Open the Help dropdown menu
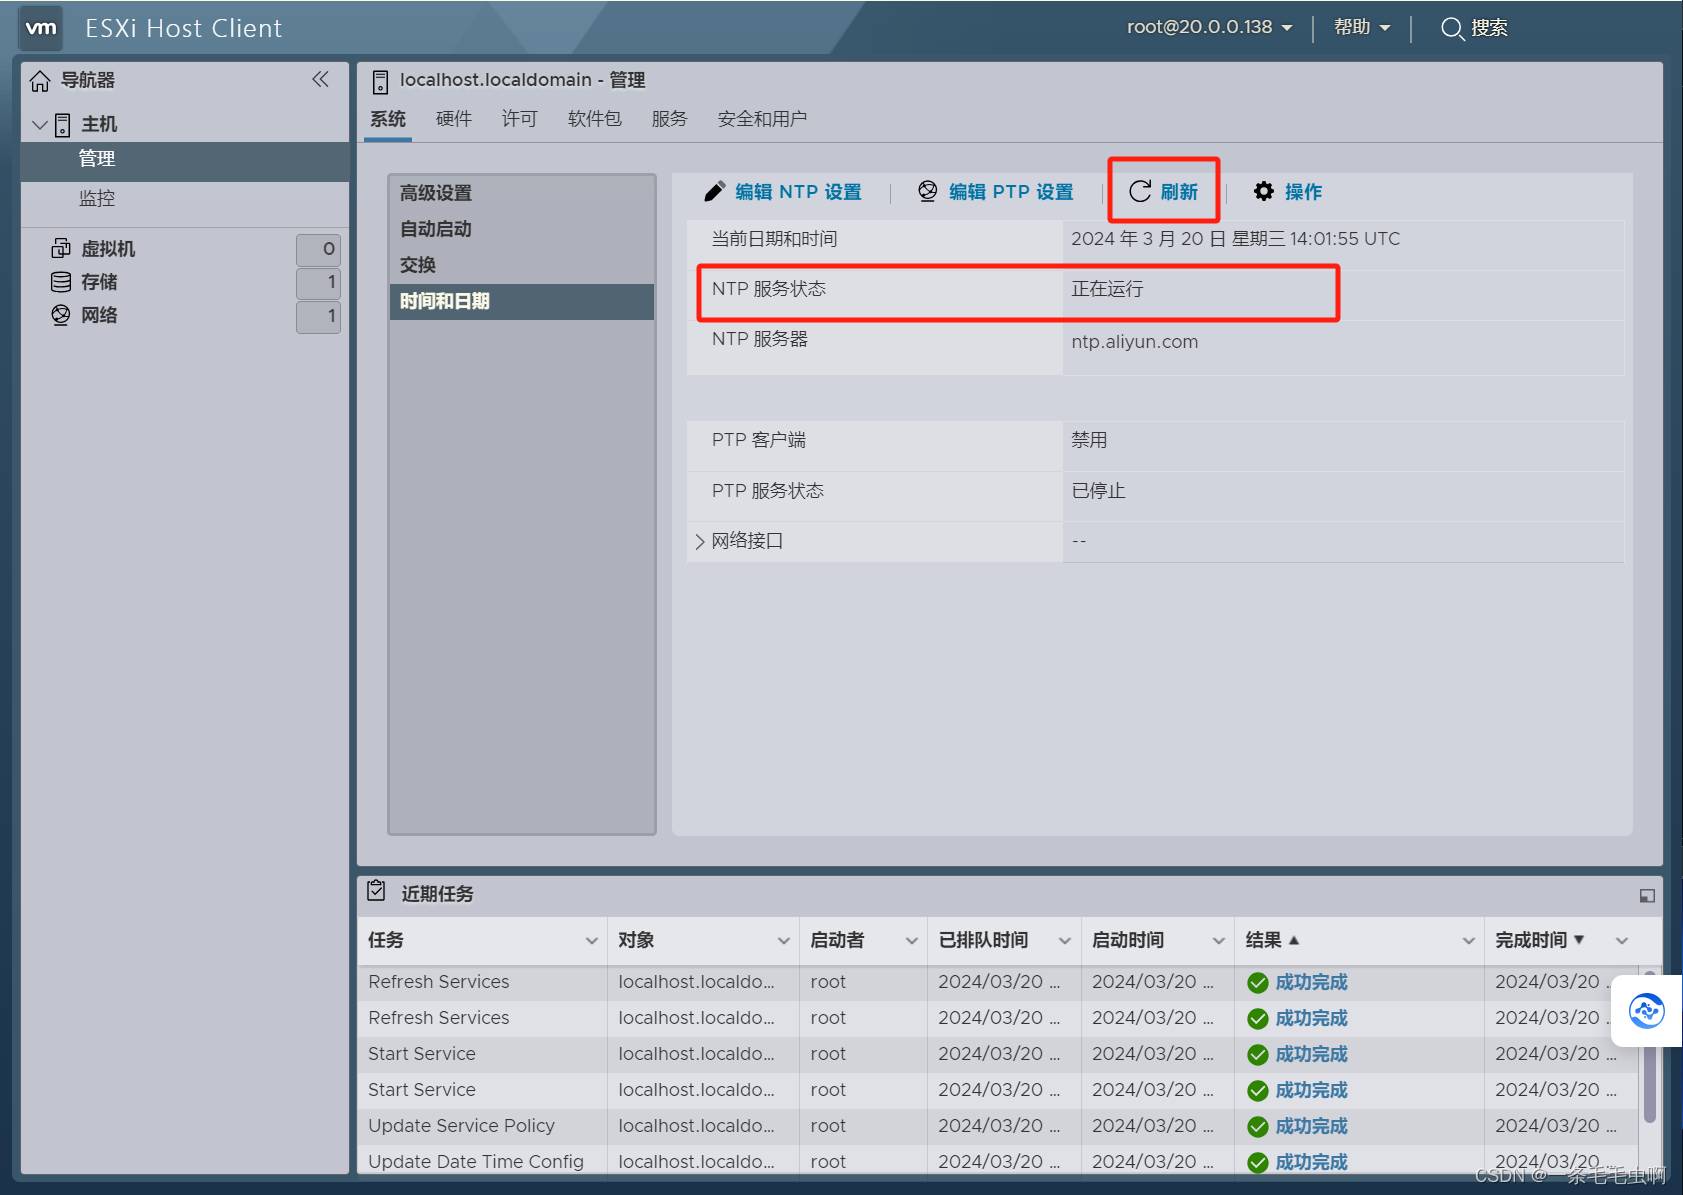1683x1195 pixels. pyautogui.click(x=1362, y=28)
